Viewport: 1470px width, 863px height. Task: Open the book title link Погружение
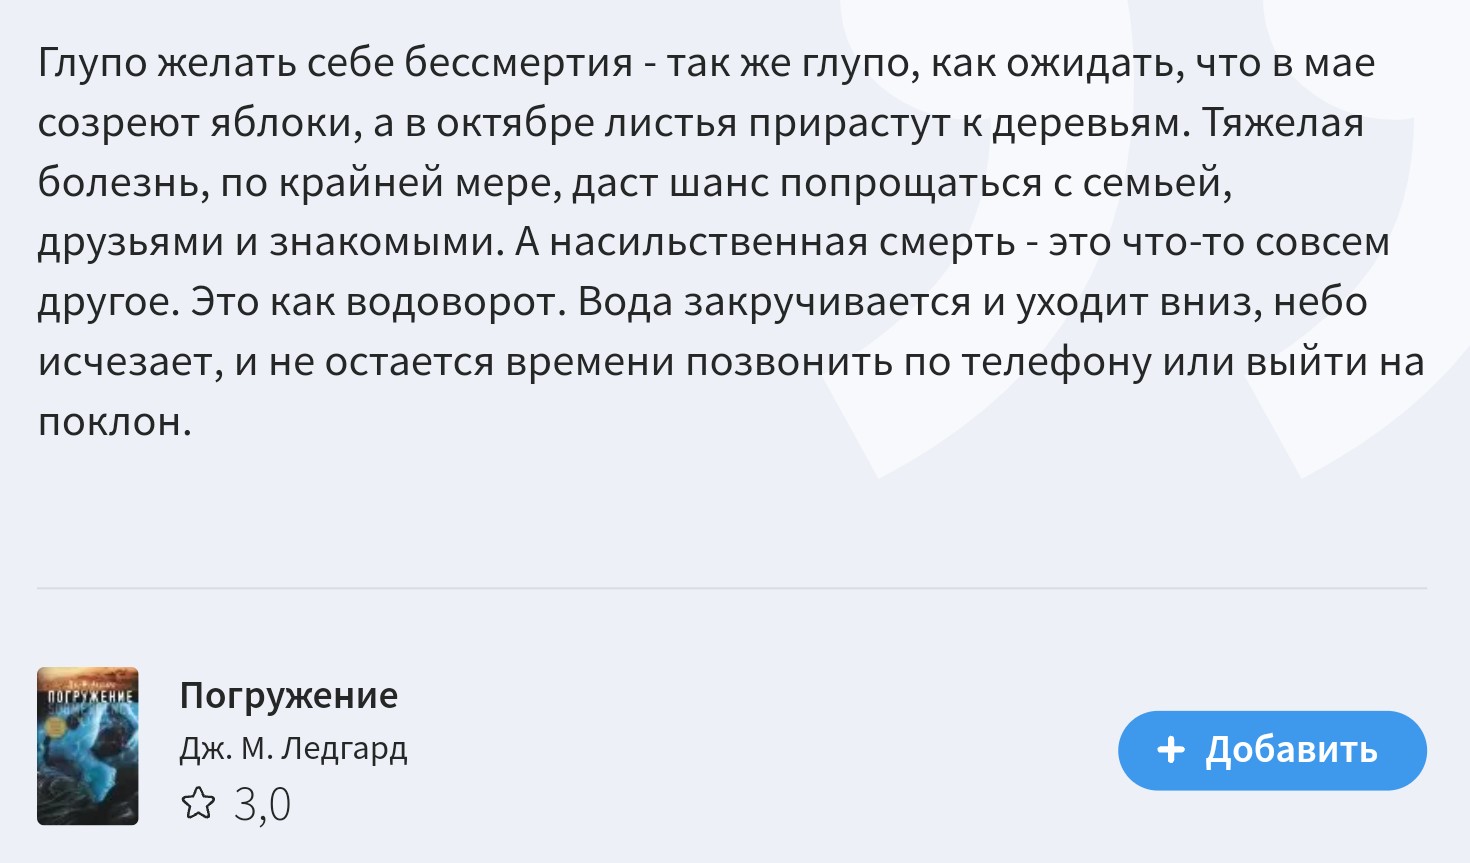point(289,695)
